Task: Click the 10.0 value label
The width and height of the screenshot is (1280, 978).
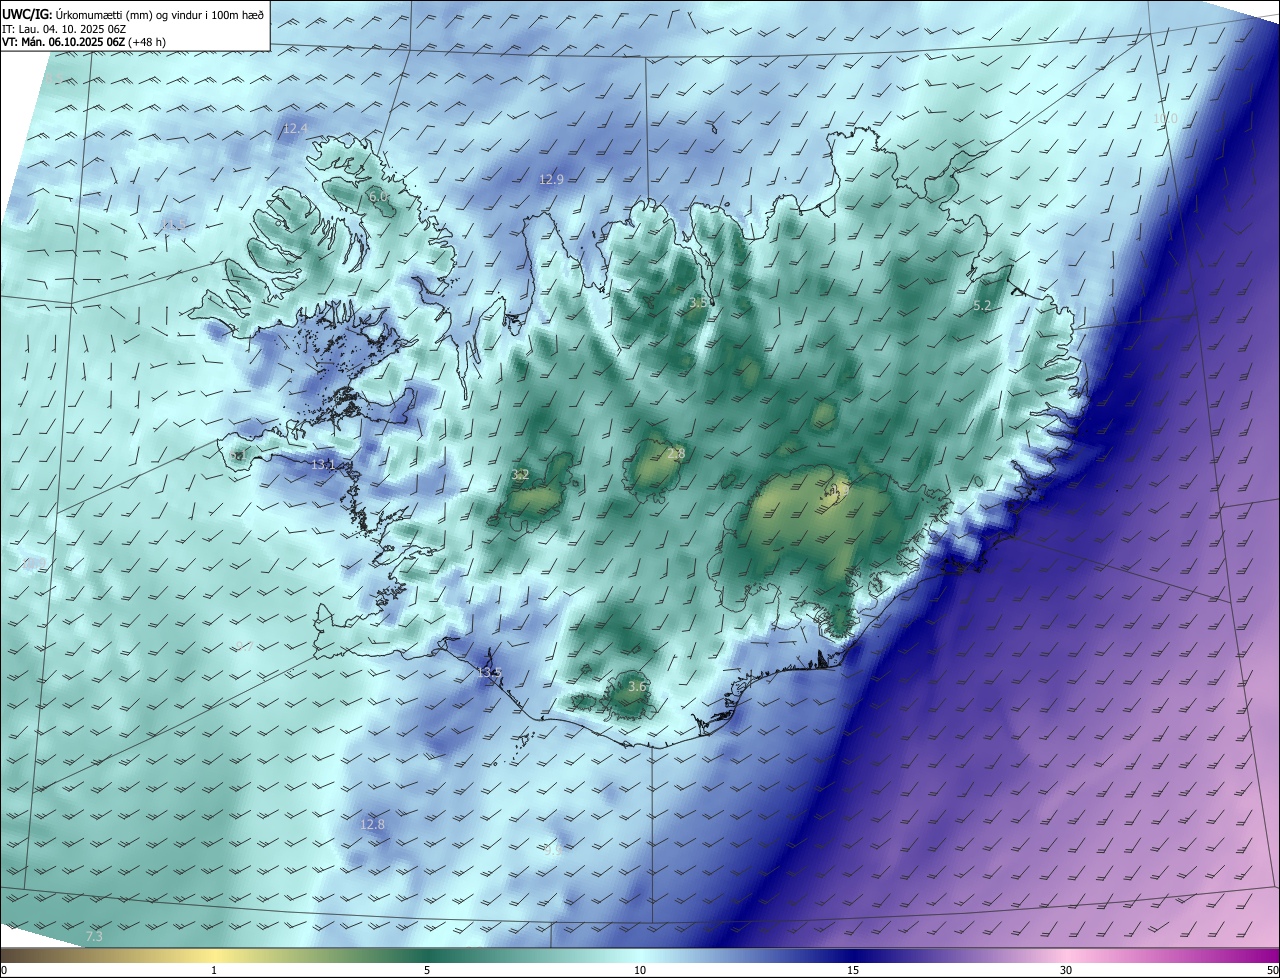Action: 1165,118
